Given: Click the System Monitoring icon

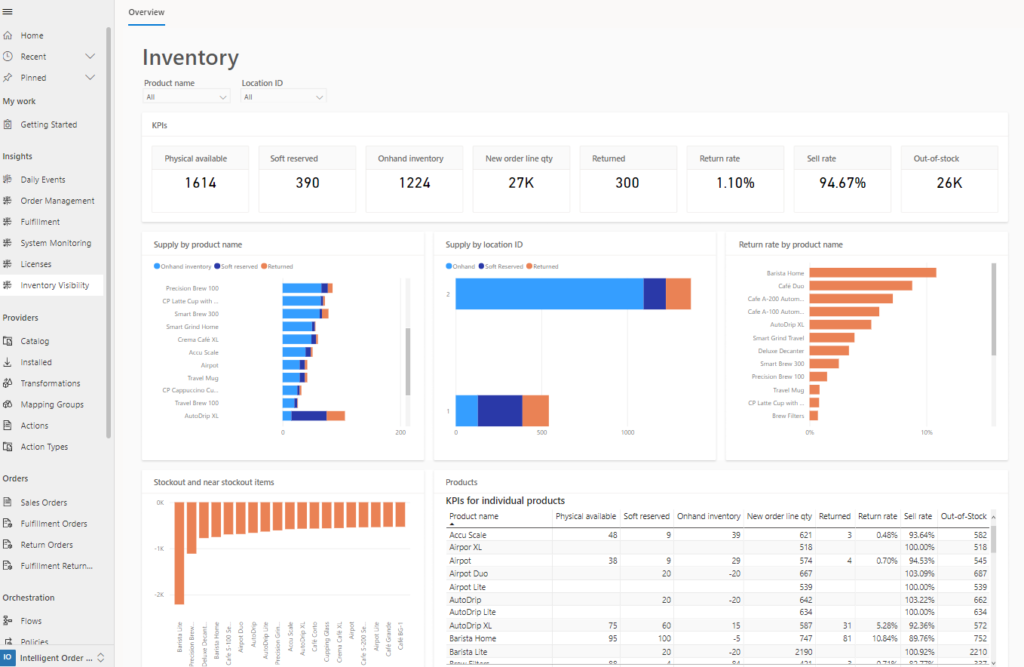Looking at the screenshot, I should point(8,243).
